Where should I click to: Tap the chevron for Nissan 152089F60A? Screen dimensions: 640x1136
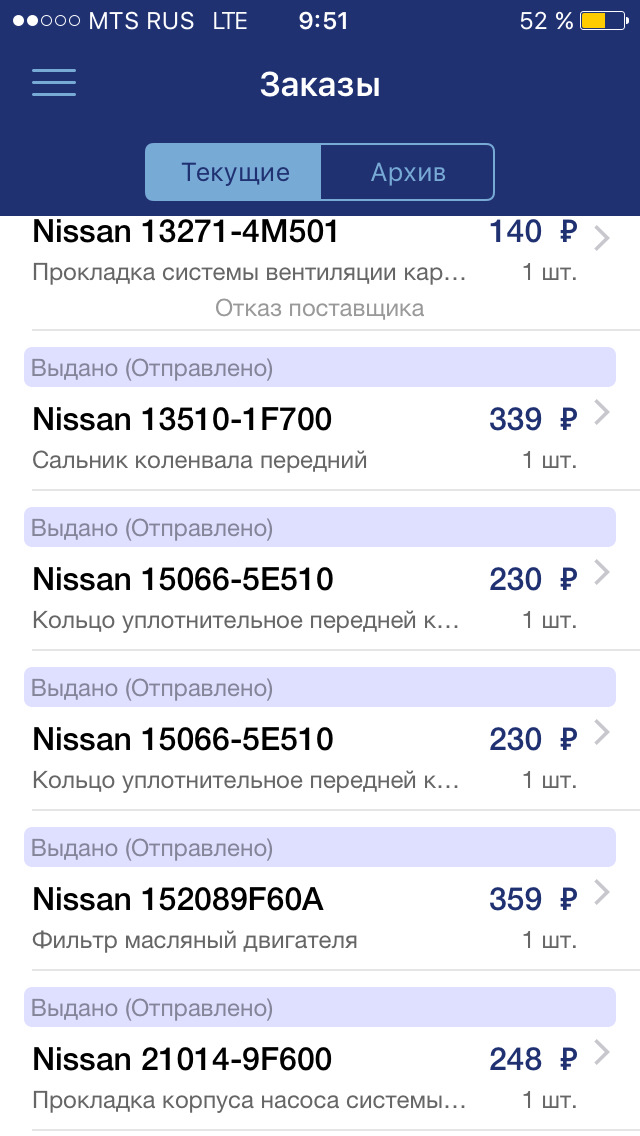601,891
